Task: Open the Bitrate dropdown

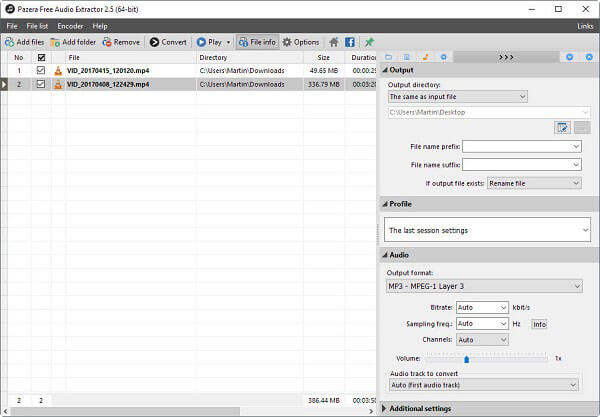Action: [482, 308]
